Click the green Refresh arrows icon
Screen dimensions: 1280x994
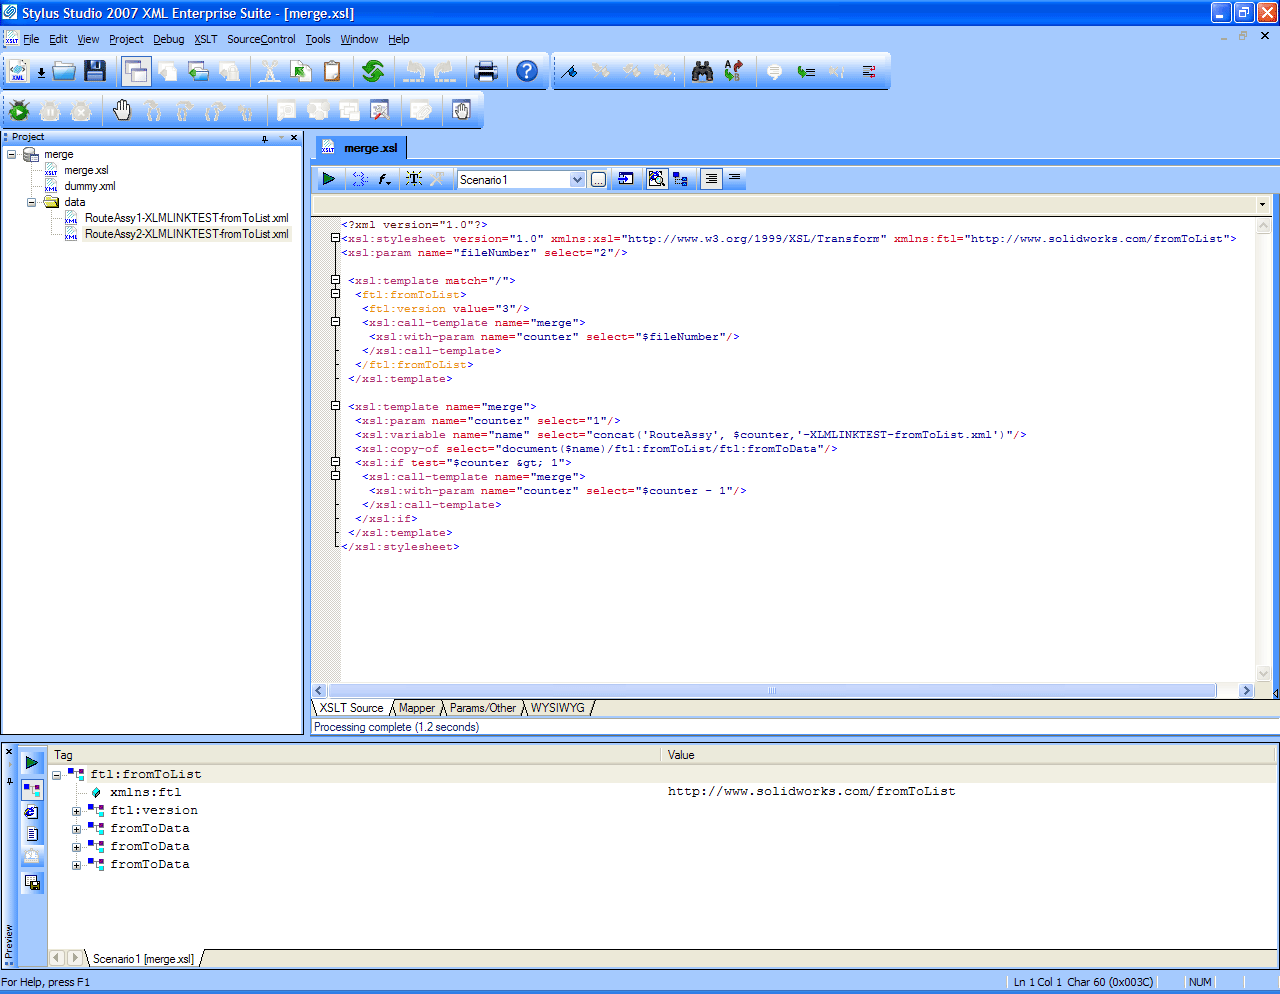click(373, 71)
